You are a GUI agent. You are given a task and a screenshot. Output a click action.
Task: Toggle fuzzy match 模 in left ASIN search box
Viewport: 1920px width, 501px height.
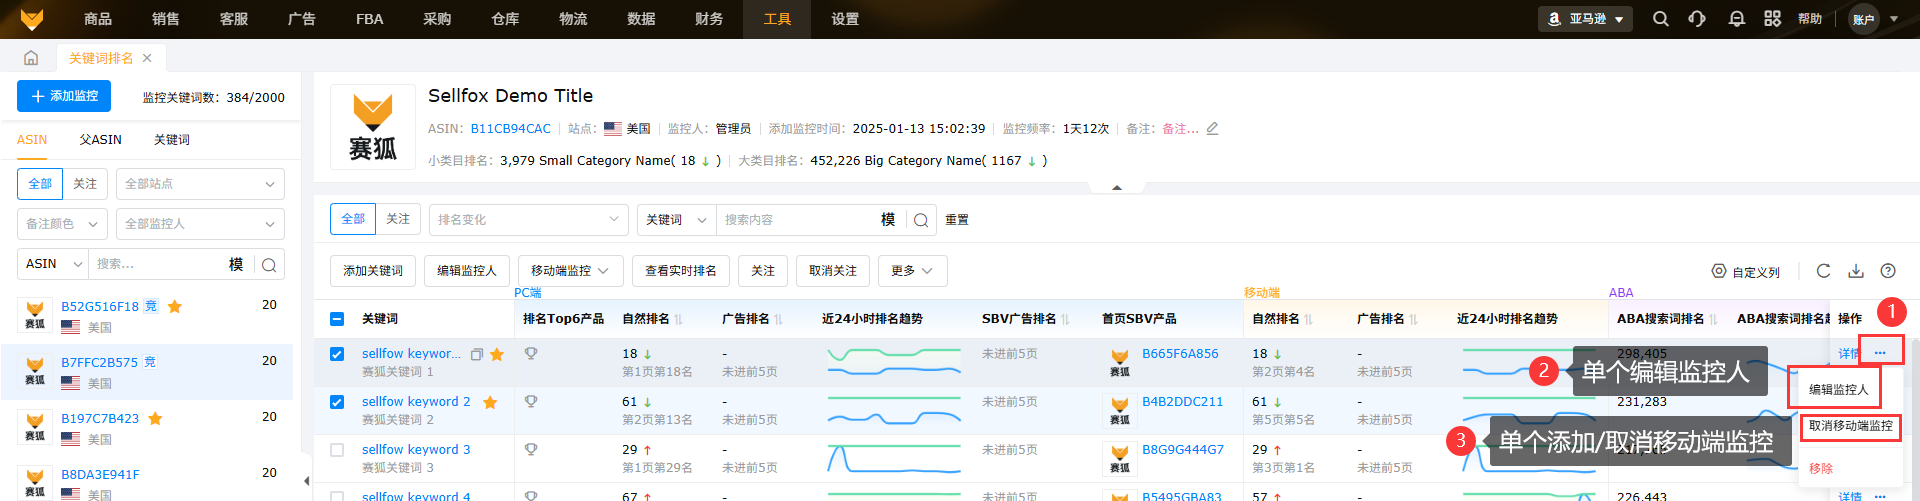coord(236,264)
